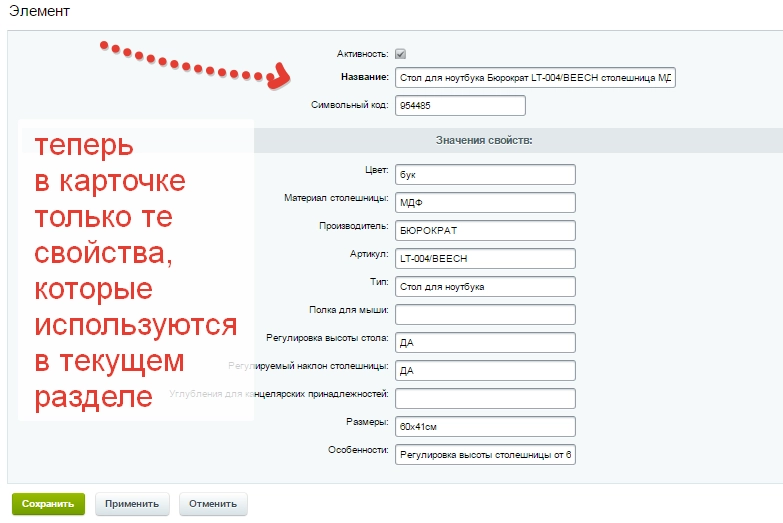
Task: Select the Материал столешницы input
Action: pyautogui.click(x=485, y=203)
